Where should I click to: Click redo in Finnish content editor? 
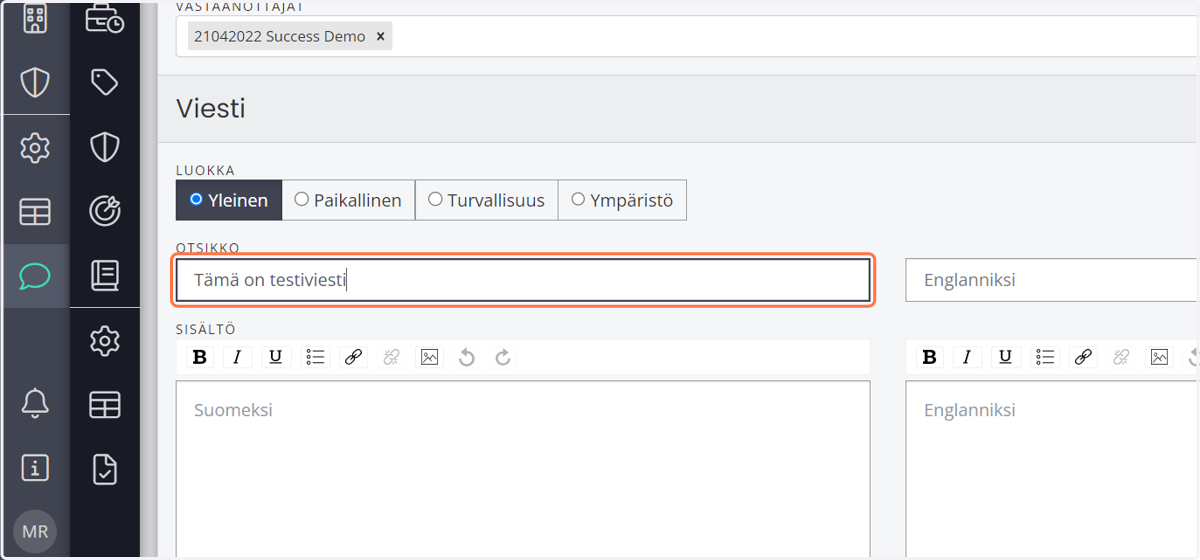(503, 357)
